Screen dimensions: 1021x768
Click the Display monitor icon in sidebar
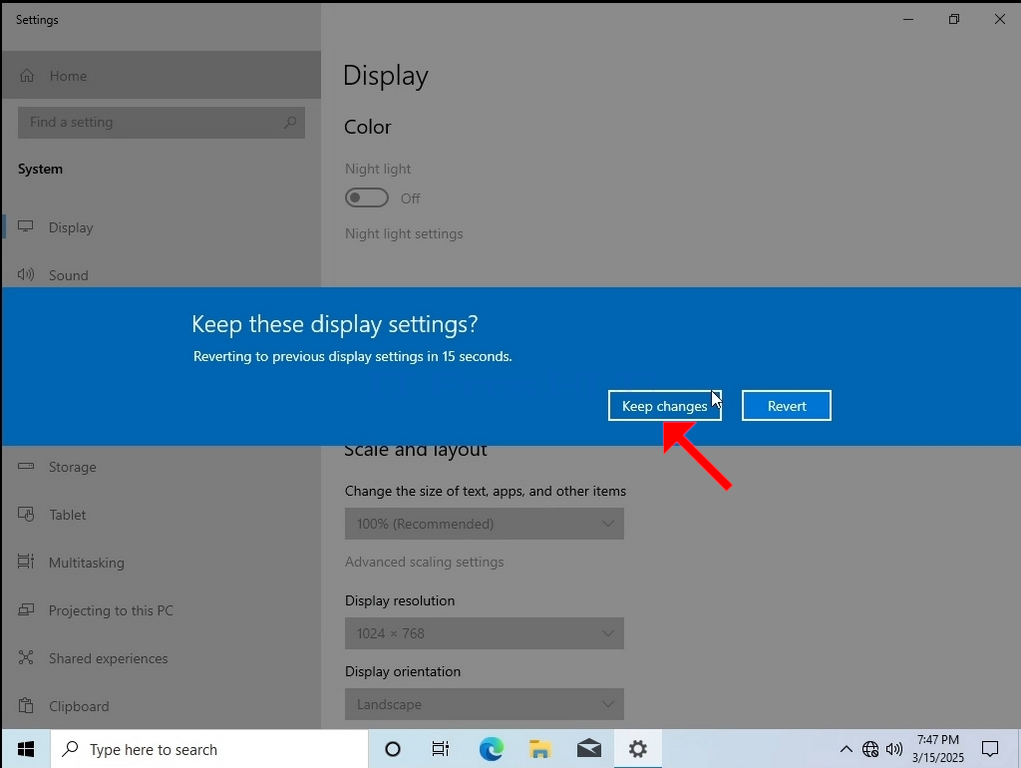tap(25, 227)
